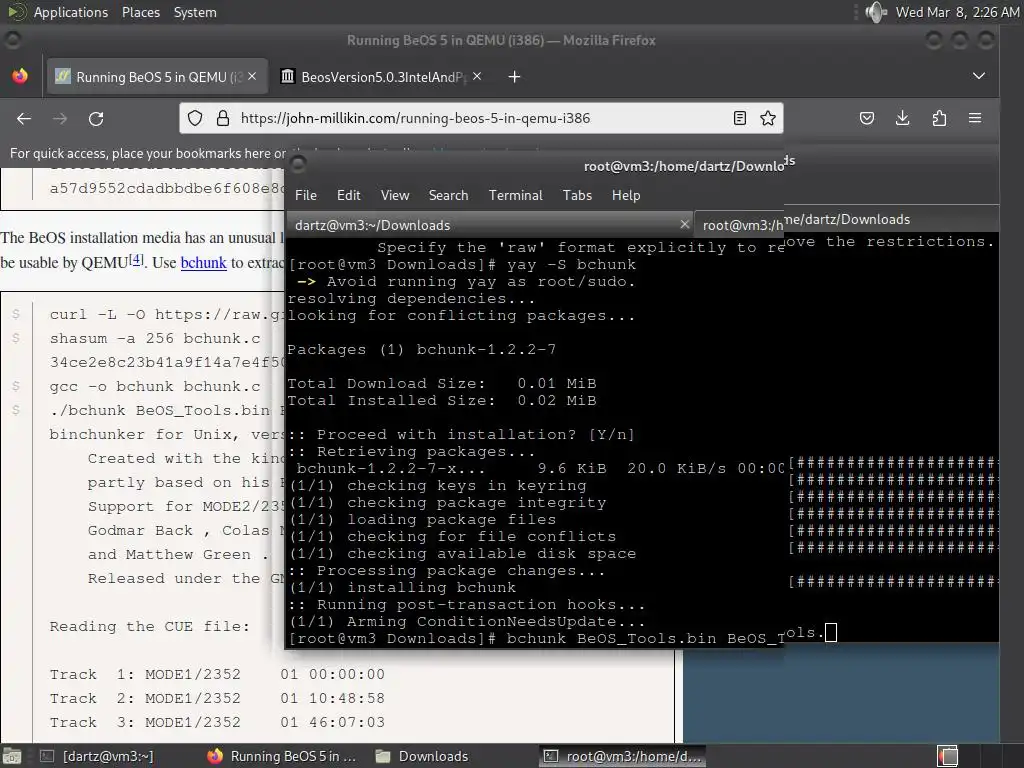The width and height of the screenshot is (1024, 768).
Task: Click show desktop icon in bottom panel
Action: coord(12,756)
